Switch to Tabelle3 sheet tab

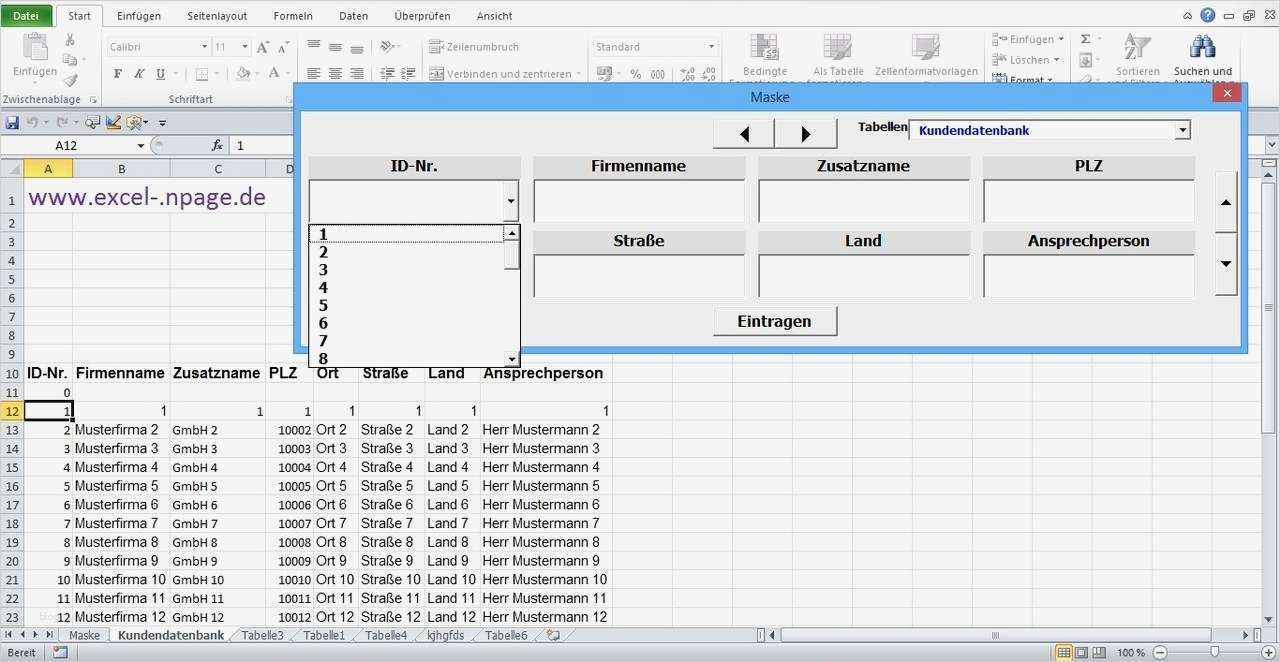tap(263, 635)
